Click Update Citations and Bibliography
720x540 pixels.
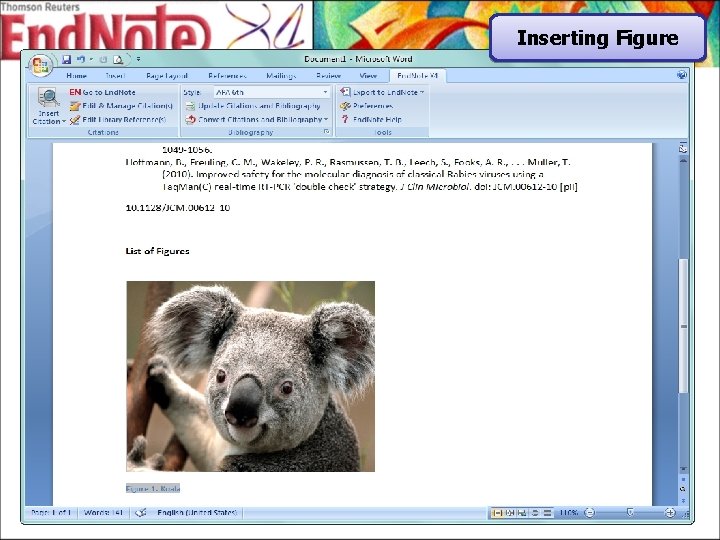(x=253, y=106)
